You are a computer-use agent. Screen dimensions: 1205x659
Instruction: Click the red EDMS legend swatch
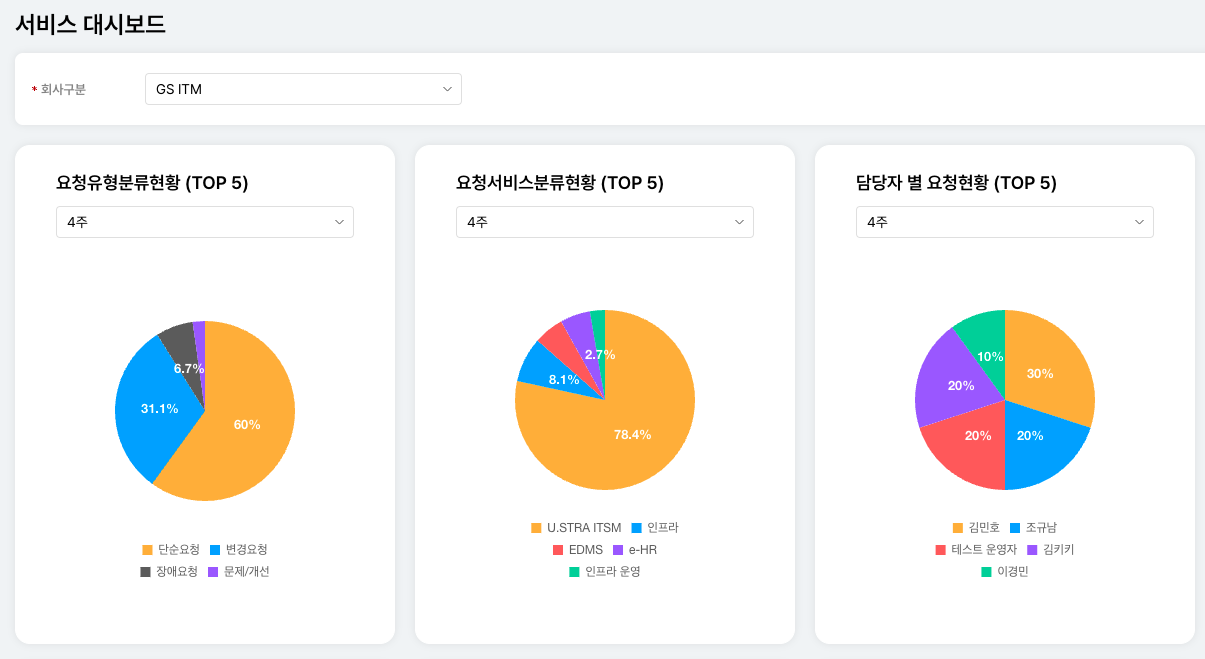558,550
